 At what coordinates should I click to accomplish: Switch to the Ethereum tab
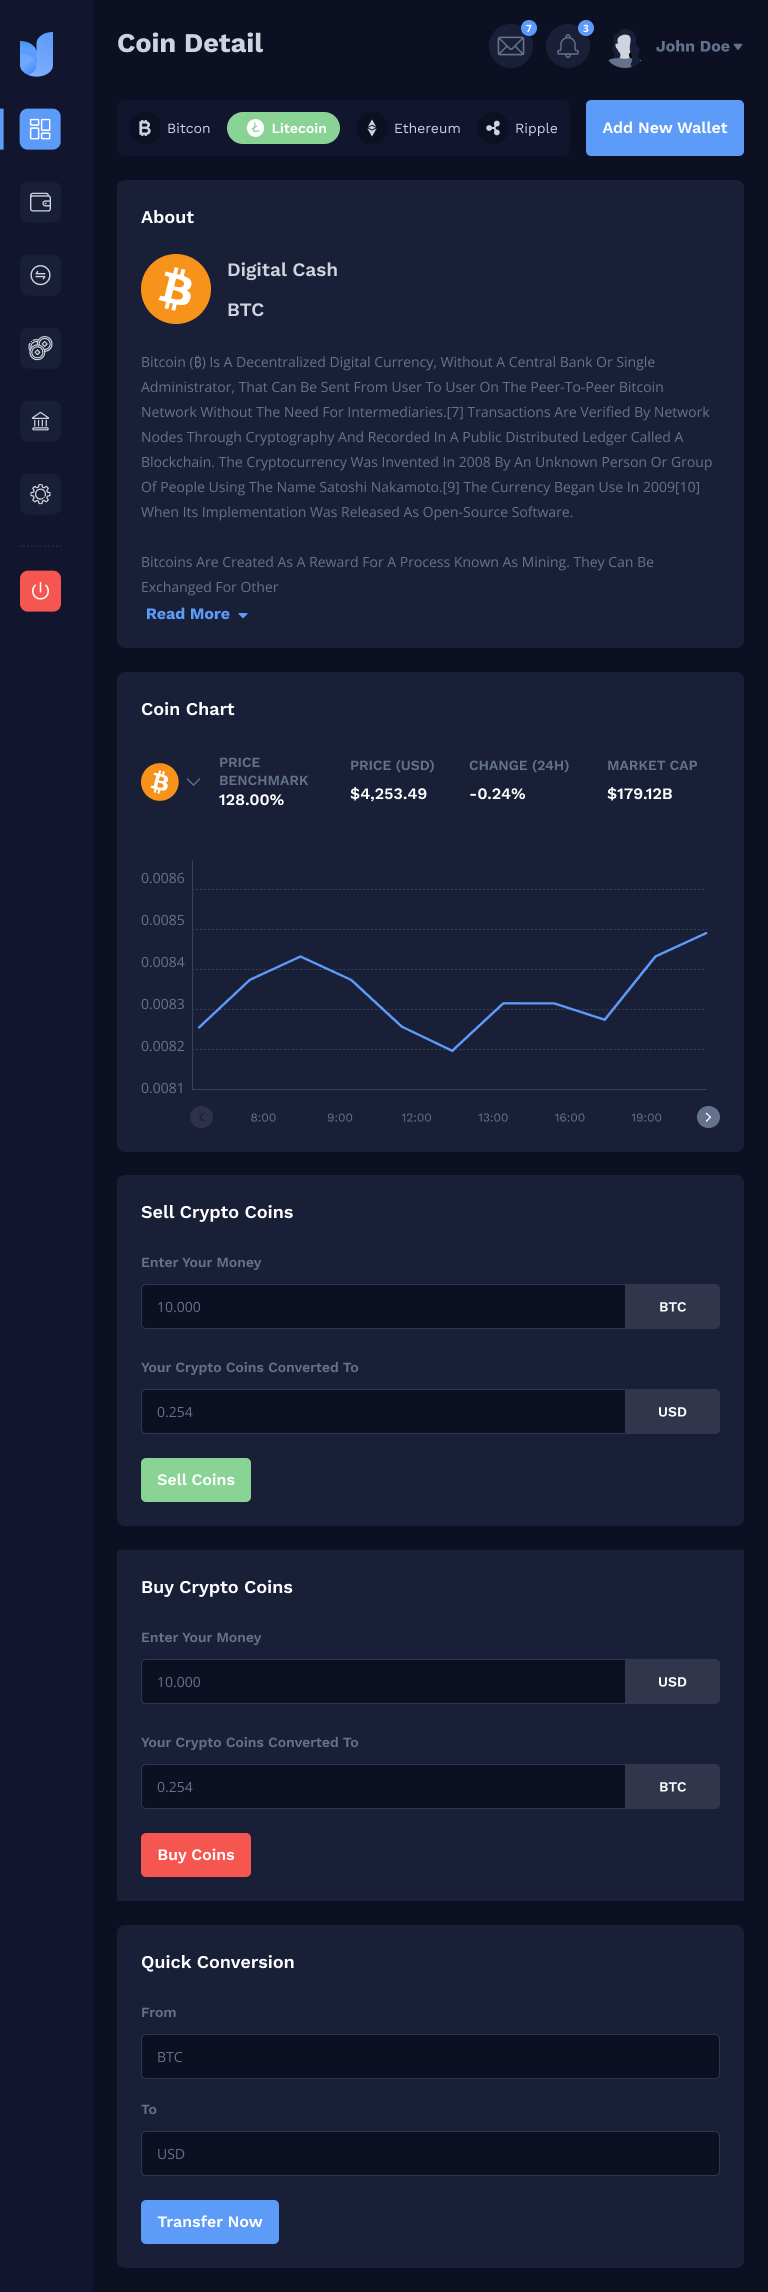[414, 128]
